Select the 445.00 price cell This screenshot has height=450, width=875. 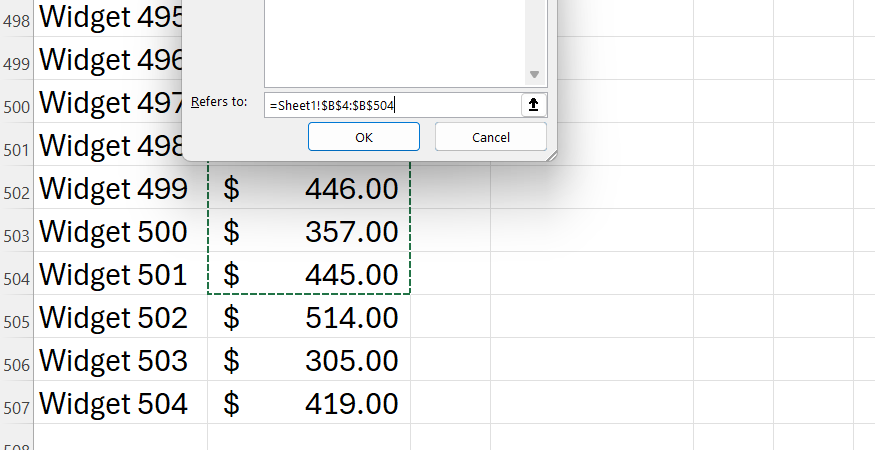[x=309, y=274]
